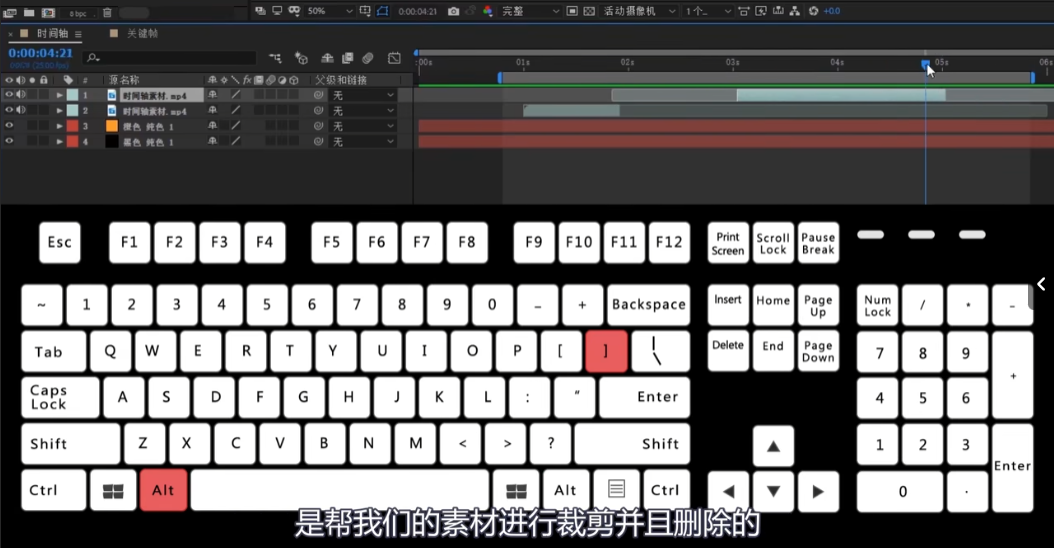
Task: Hide layer 3 orange solid eye icon
Action: point(9,126)
